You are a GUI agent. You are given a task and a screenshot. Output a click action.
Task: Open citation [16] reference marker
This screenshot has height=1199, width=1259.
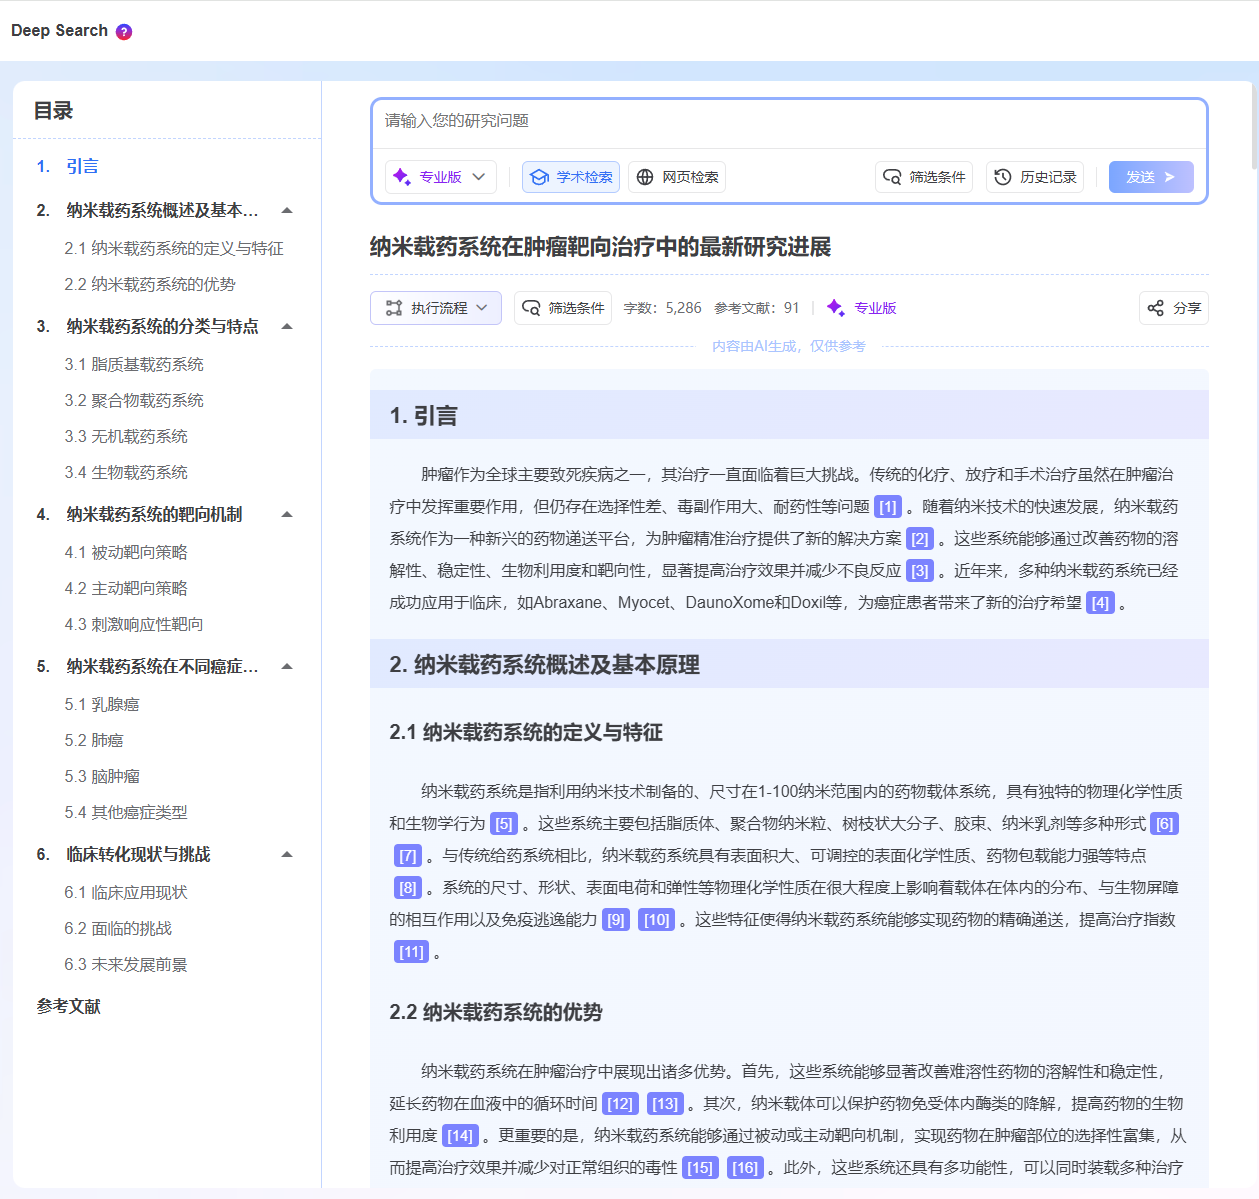tap(745, 1168)
